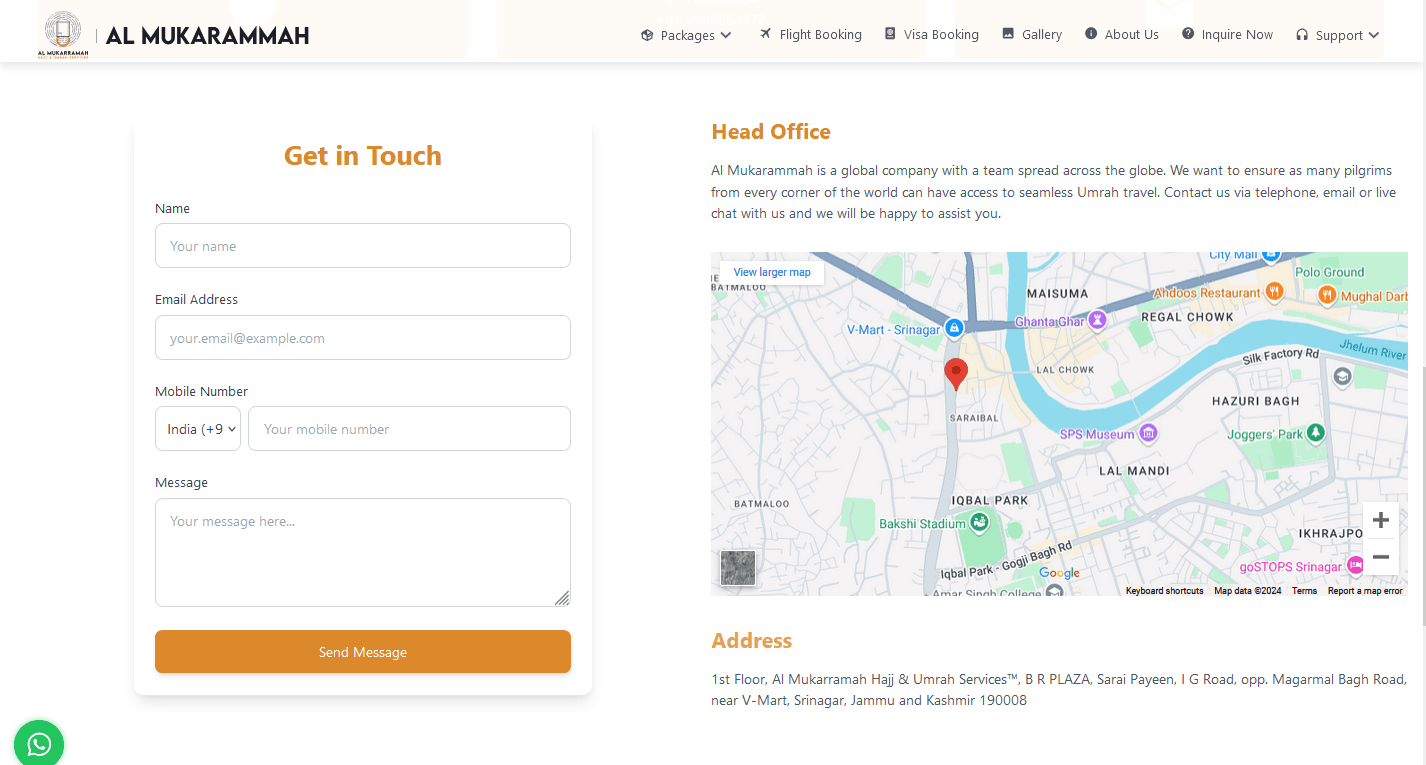Image resolution: width=1426 pixels, height=765 pixels.
Task: Click the LAL MANDI map label
Action: pos(1134,471)
